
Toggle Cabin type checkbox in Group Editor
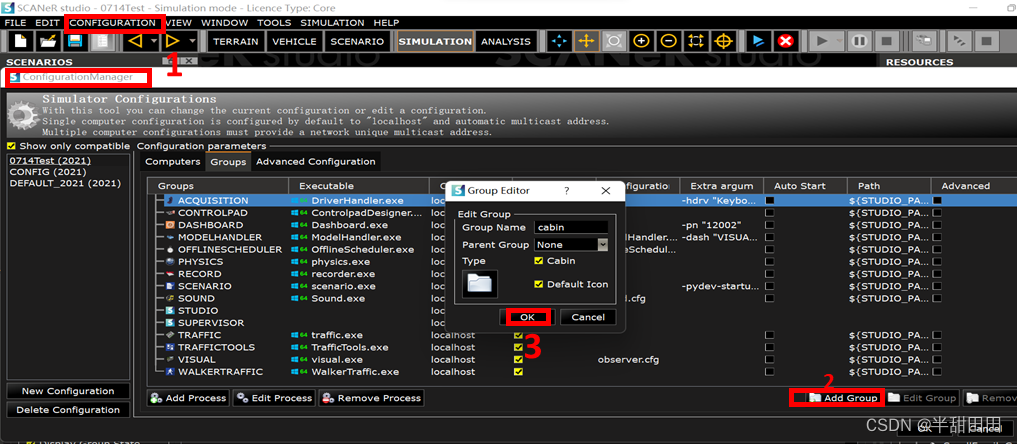(x=538, y=261)
